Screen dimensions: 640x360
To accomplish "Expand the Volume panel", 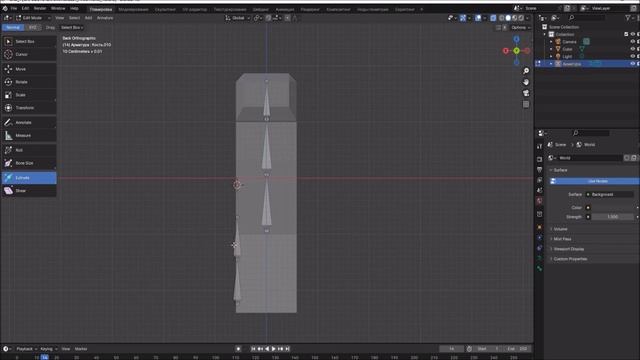I will [x=559, y=229].
